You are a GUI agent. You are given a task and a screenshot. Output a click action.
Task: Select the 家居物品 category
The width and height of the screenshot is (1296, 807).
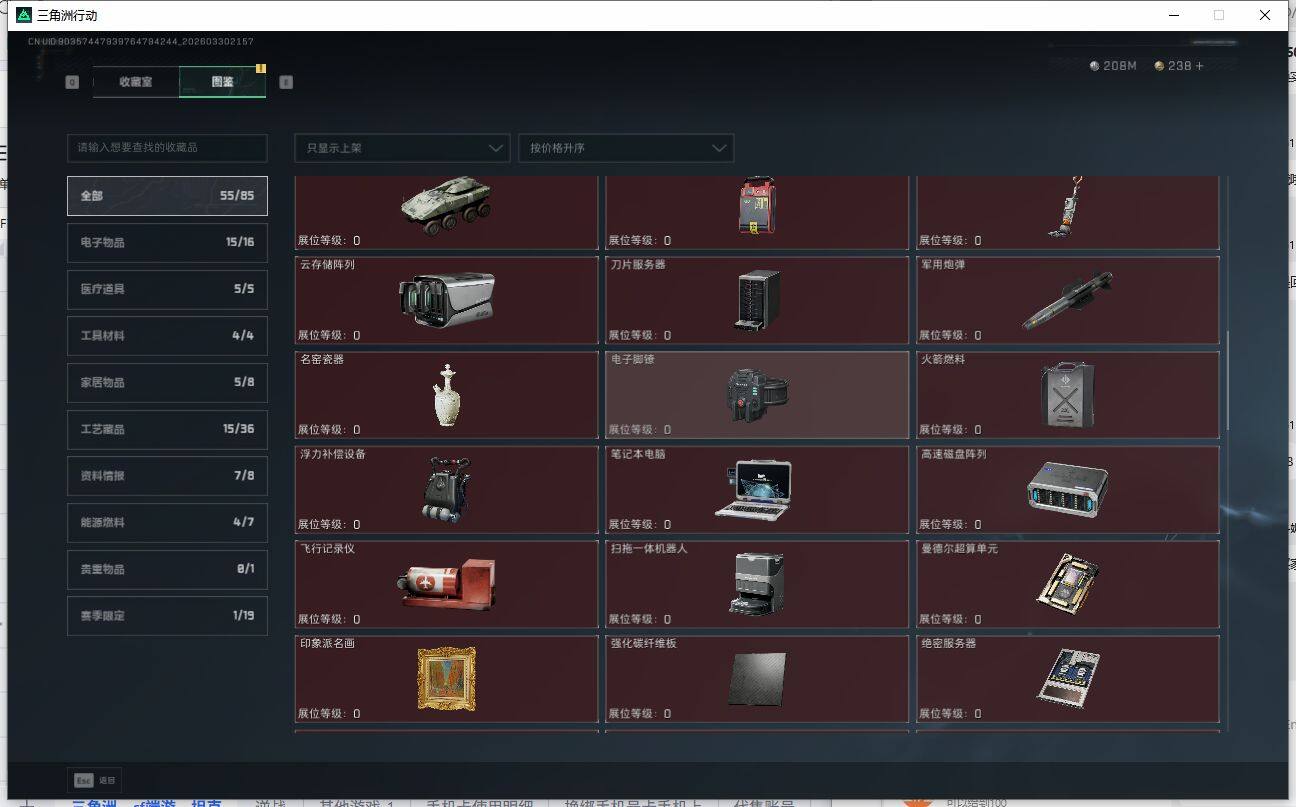(x=167, y=382)
